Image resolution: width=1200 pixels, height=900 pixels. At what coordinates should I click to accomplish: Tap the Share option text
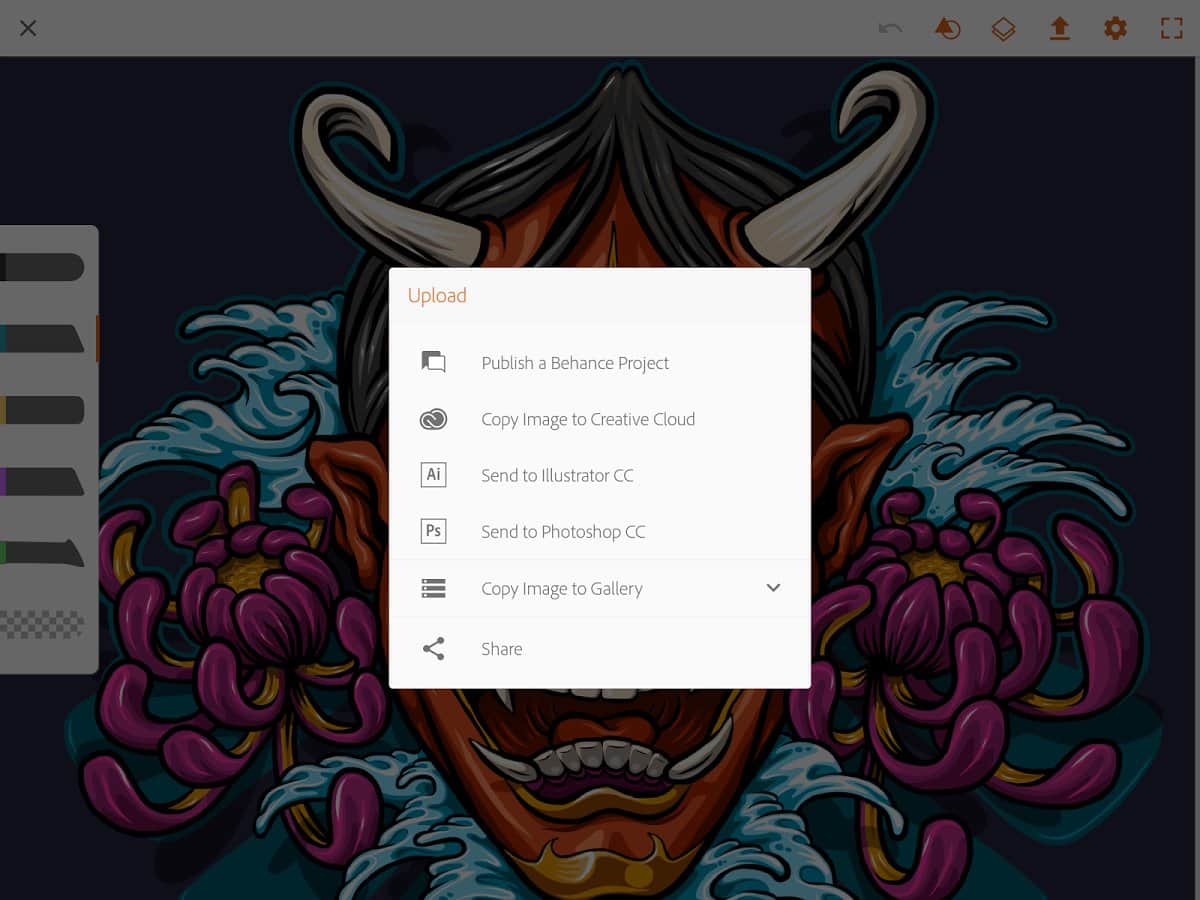tap(501, 649)
